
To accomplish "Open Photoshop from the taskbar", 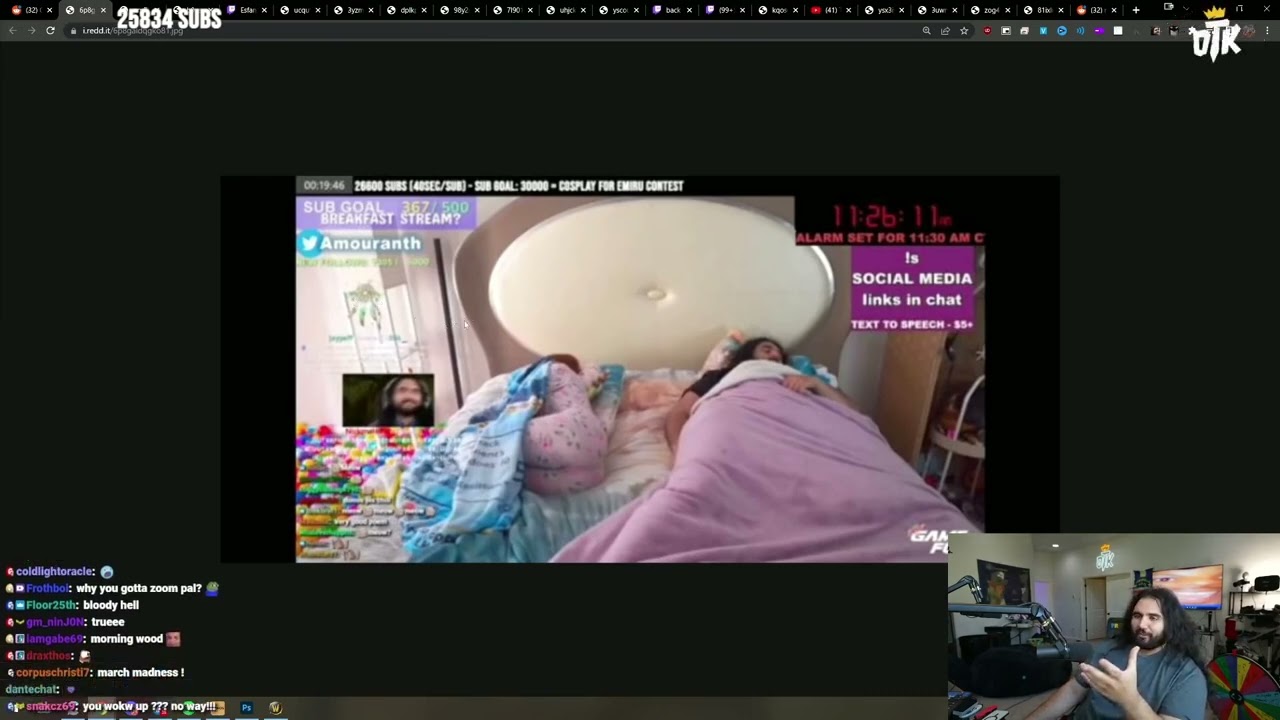I will pos(246,708).
